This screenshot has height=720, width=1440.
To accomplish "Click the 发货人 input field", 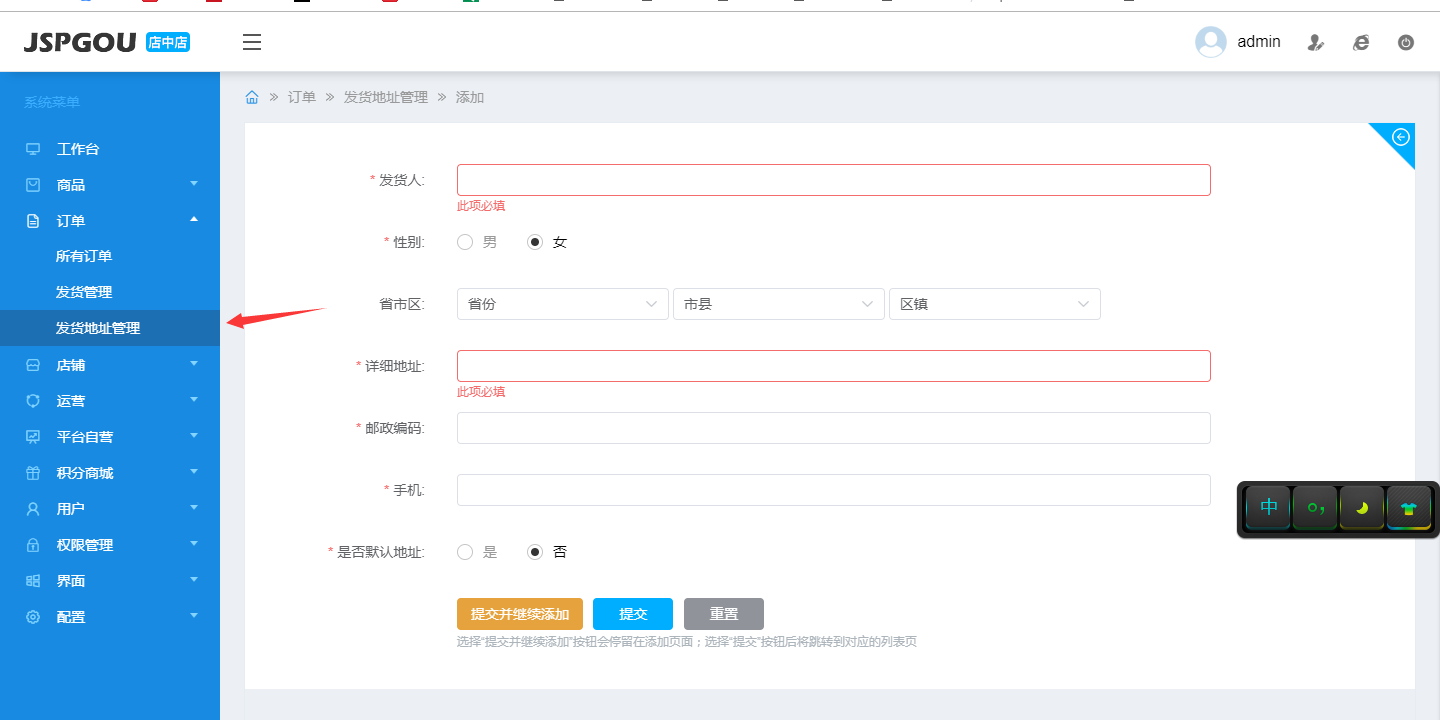I will click(833, 180).
